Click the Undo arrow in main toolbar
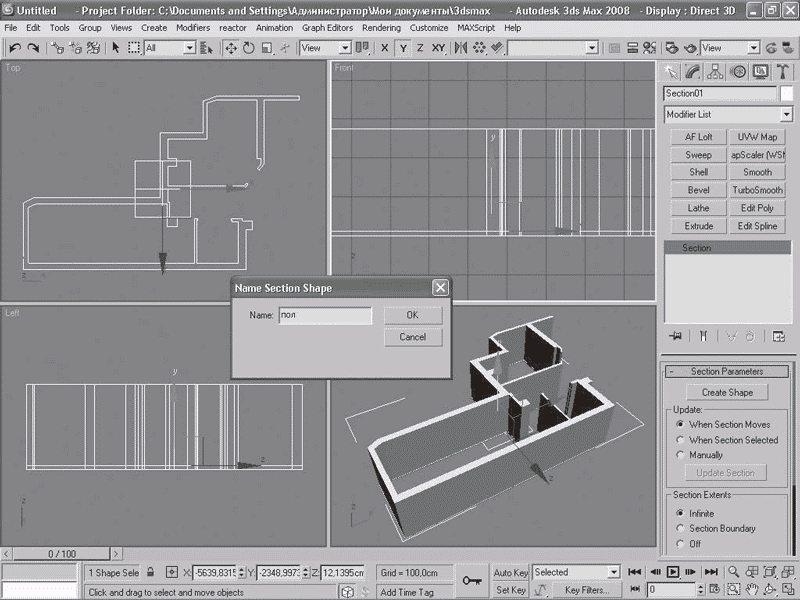 click(x=15, y=48)
